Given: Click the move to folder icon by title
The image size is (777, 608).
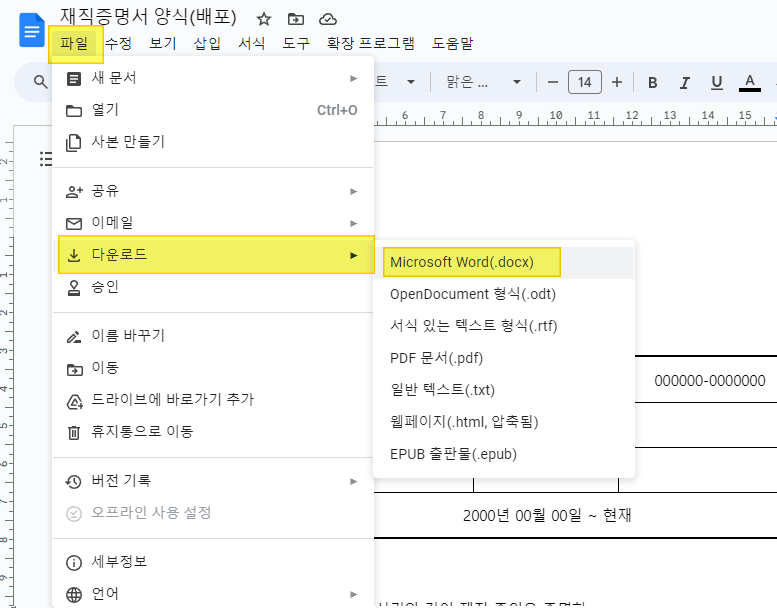Looking at the screenshot, I should click(296, 19).
